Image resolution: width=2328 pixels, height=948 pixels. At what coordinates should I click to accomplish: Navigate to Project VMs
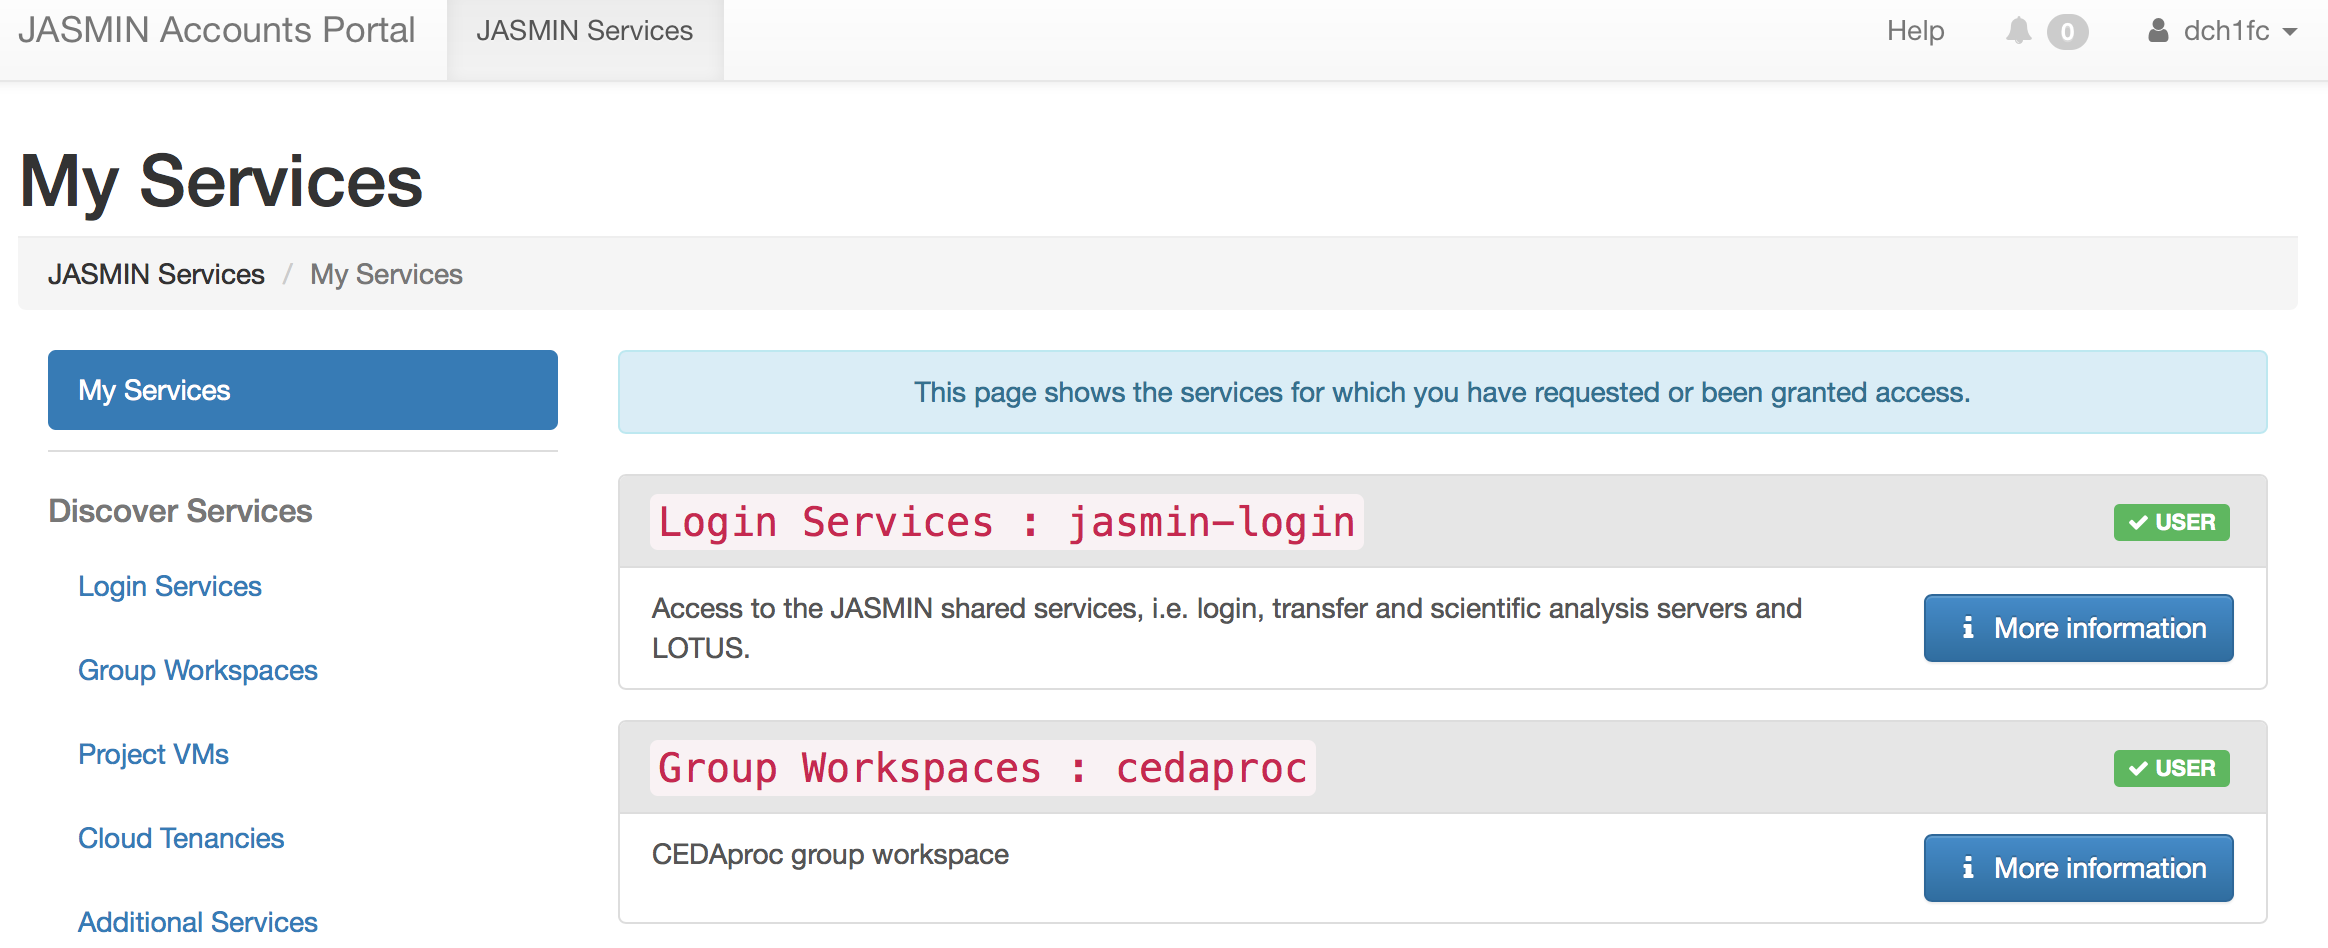(x=153, y=754)
